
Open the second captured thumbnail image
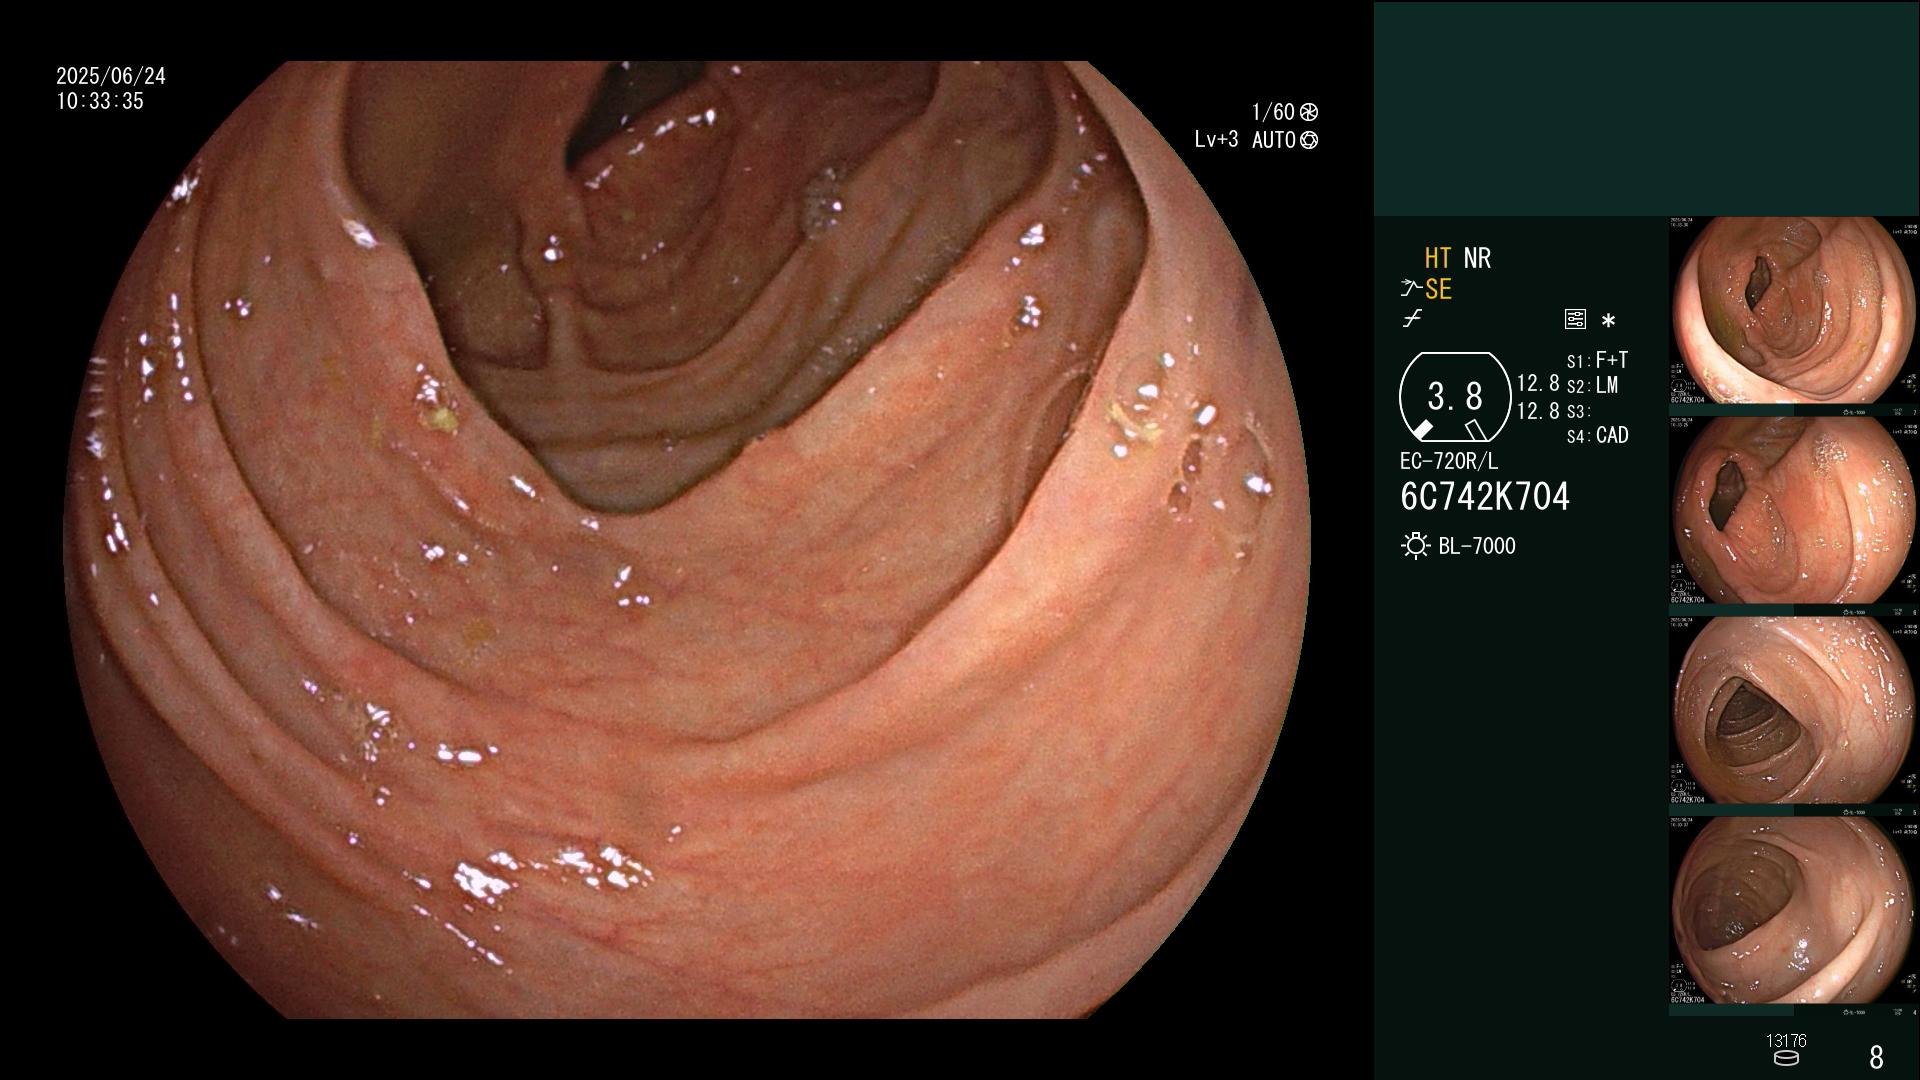point(1794,511)
